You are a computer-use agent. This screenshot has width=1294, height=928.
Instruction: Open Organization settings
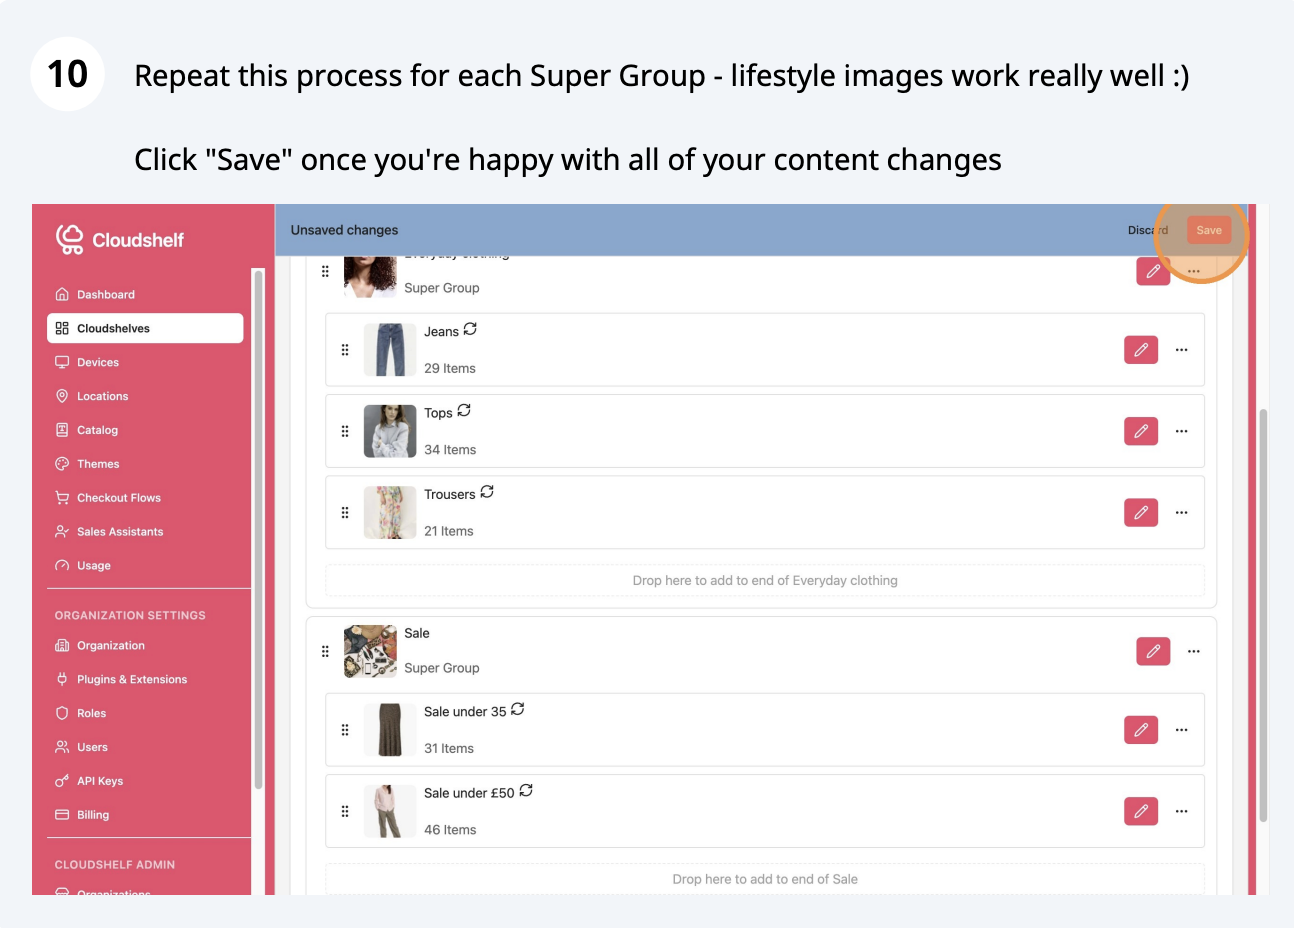(145, 646)
